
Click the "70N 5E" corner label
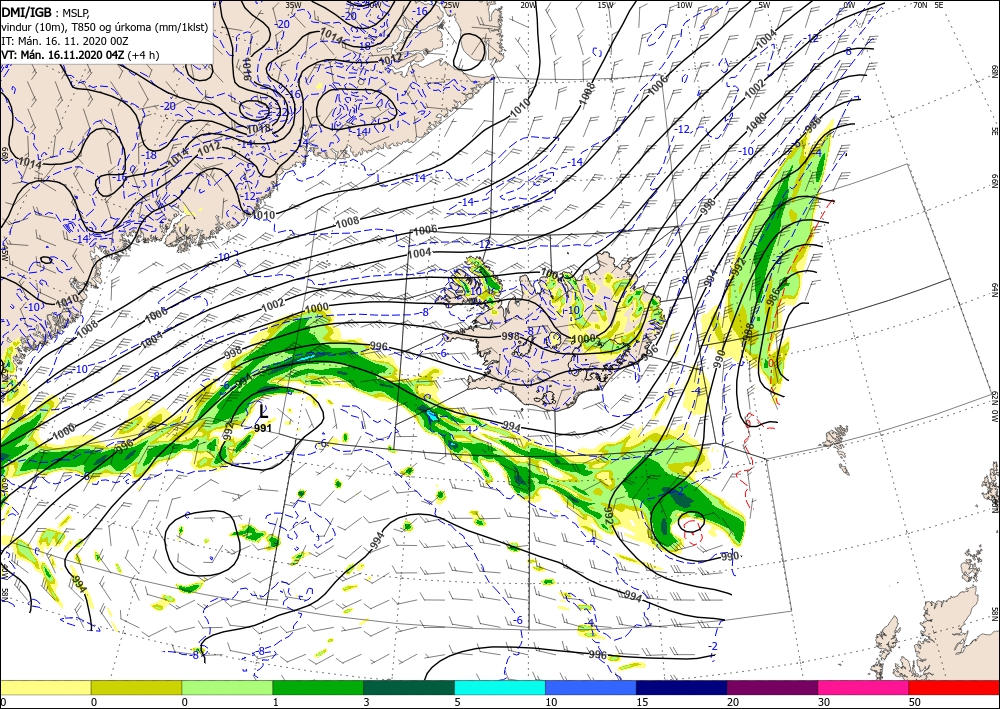pos(929,4)
